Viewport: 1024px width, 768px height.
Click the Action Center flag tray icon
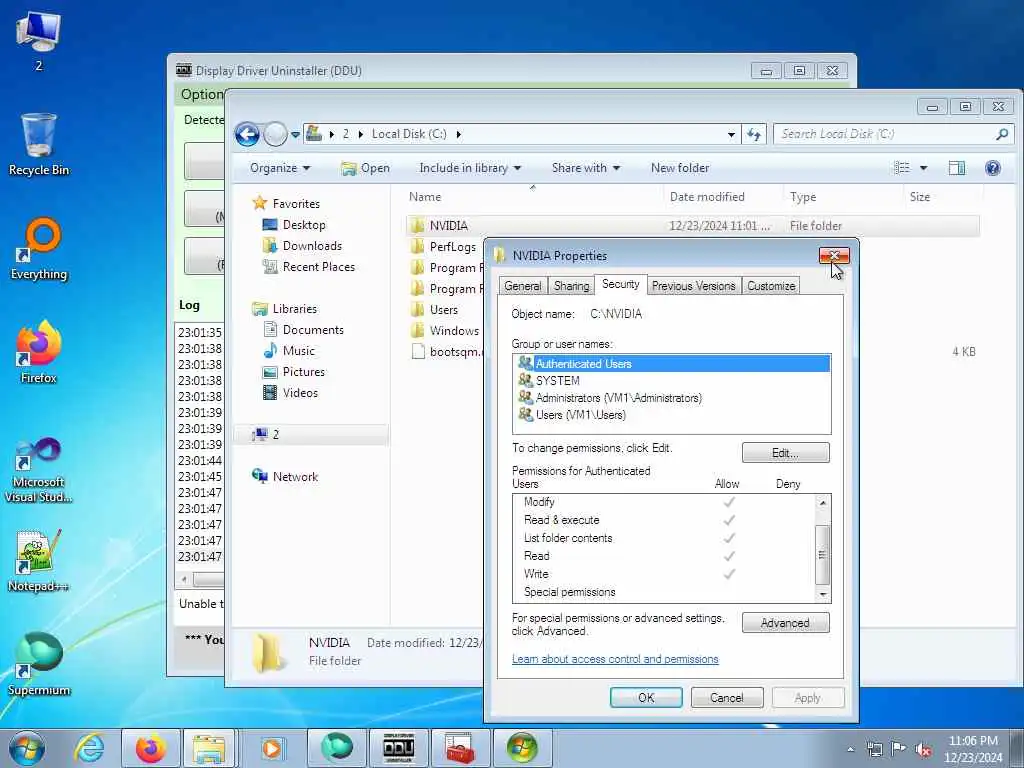pyautogui.click(x=899, y=750)
